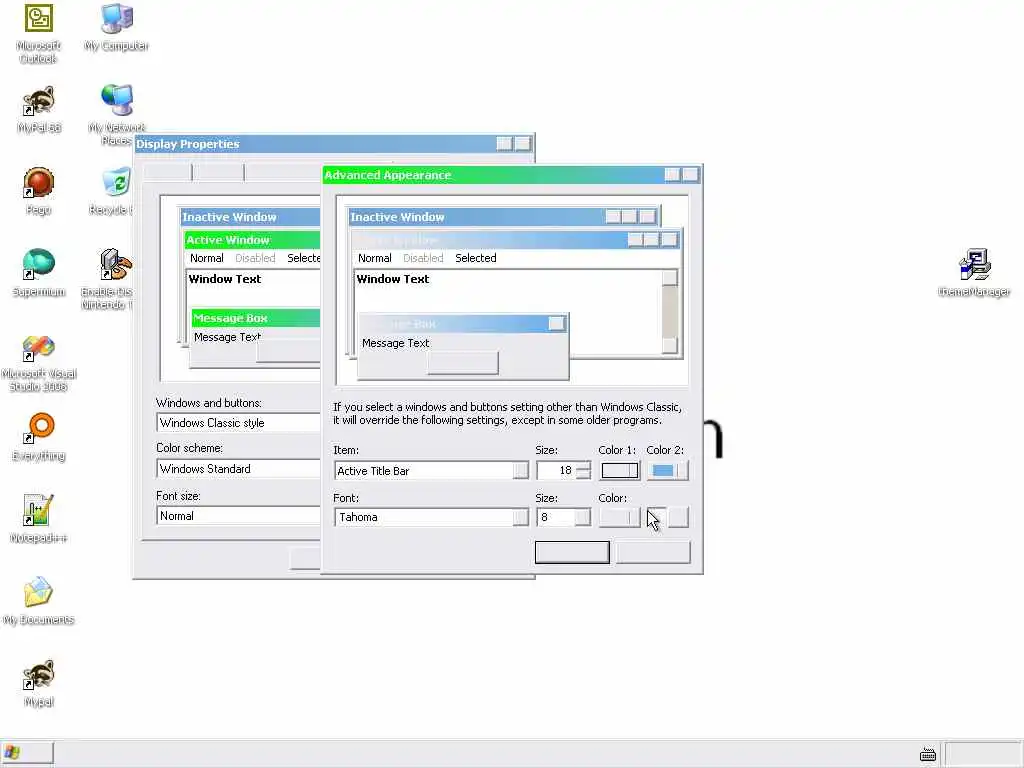Click the Cancel button in Advanced Appearance
This screenshot has width=1024, height=768.
point(653,552)
